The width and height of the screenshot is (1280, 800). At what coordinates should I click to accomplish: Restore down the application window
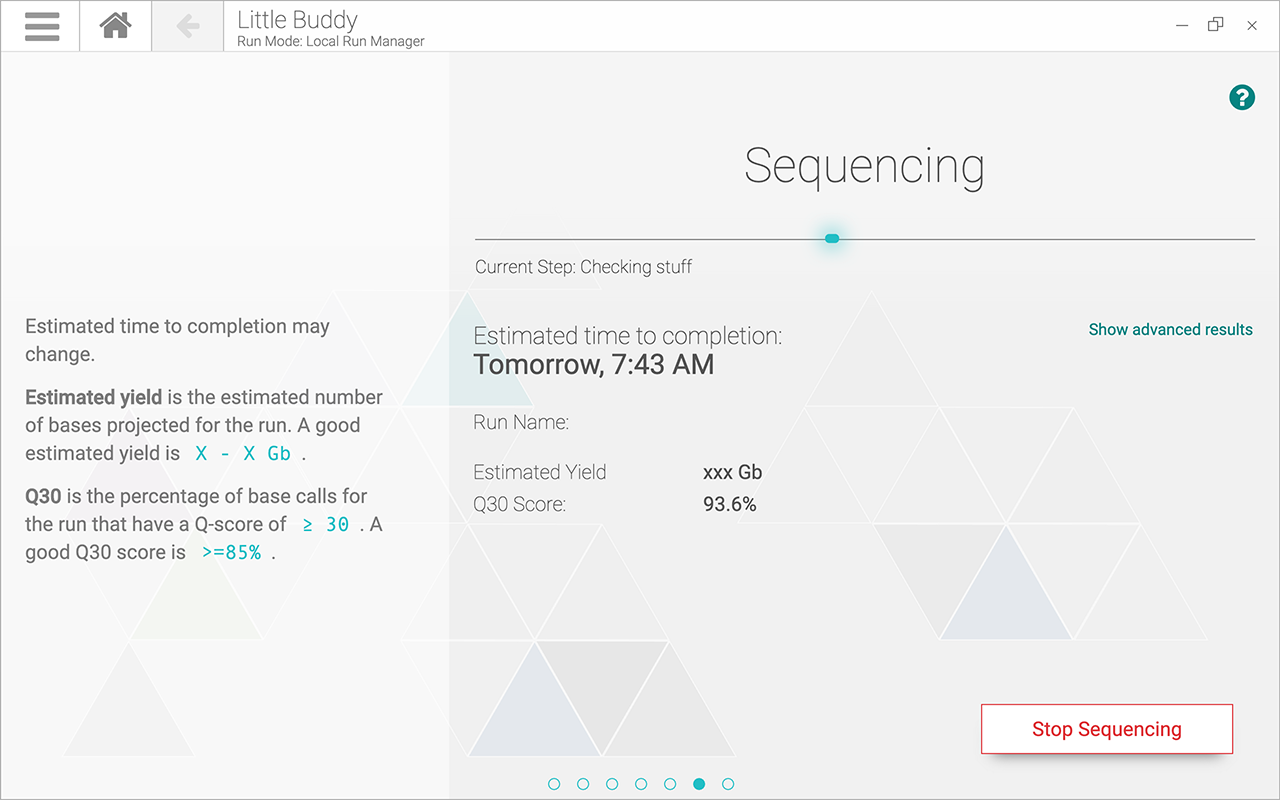click(1216, 25)
